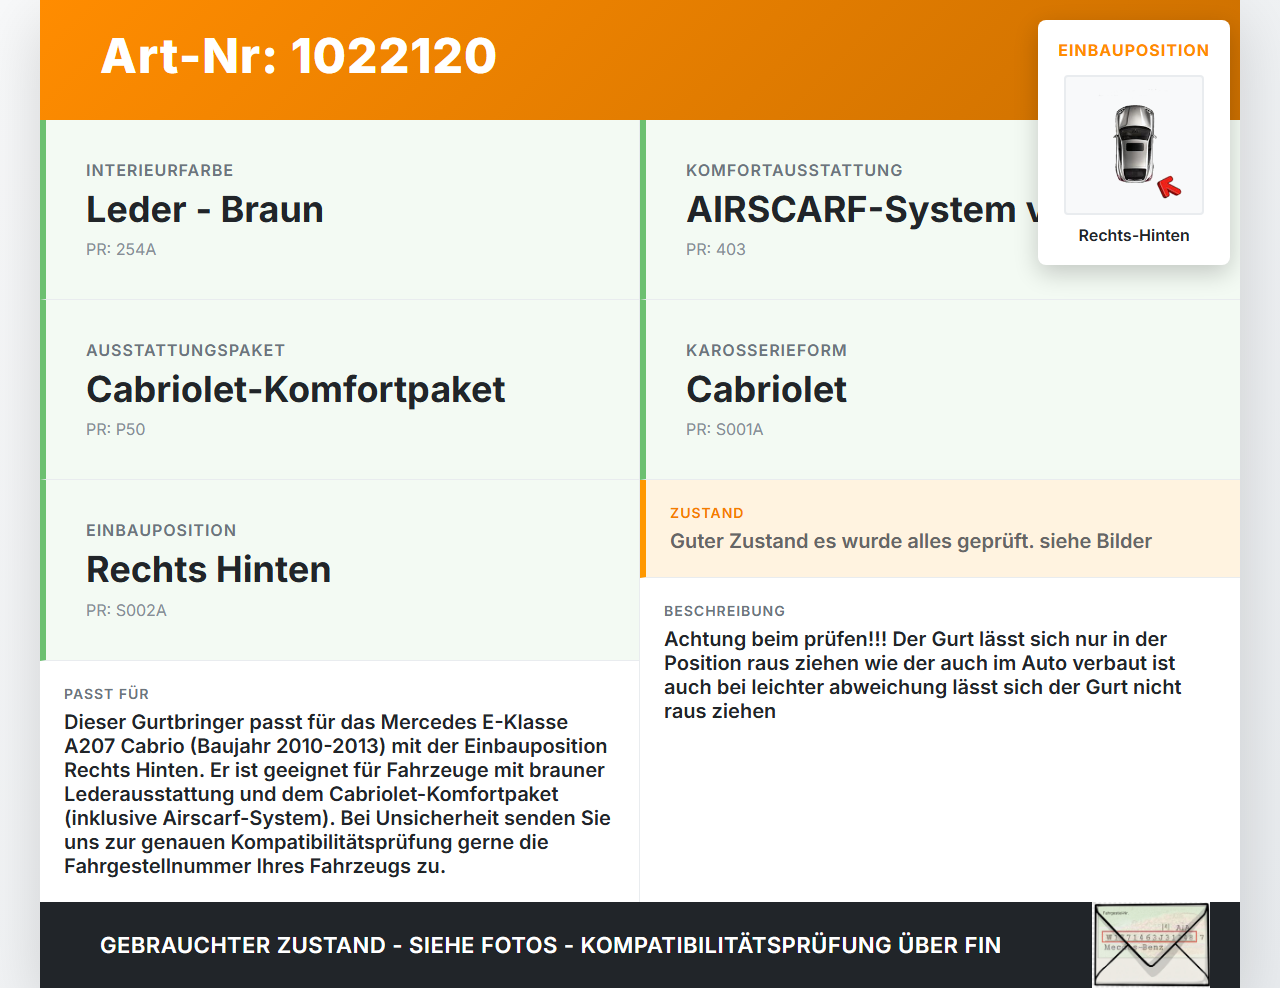Click PR: S001A code text
Viewport: 1280px width, 988px height.
(725, 429)
